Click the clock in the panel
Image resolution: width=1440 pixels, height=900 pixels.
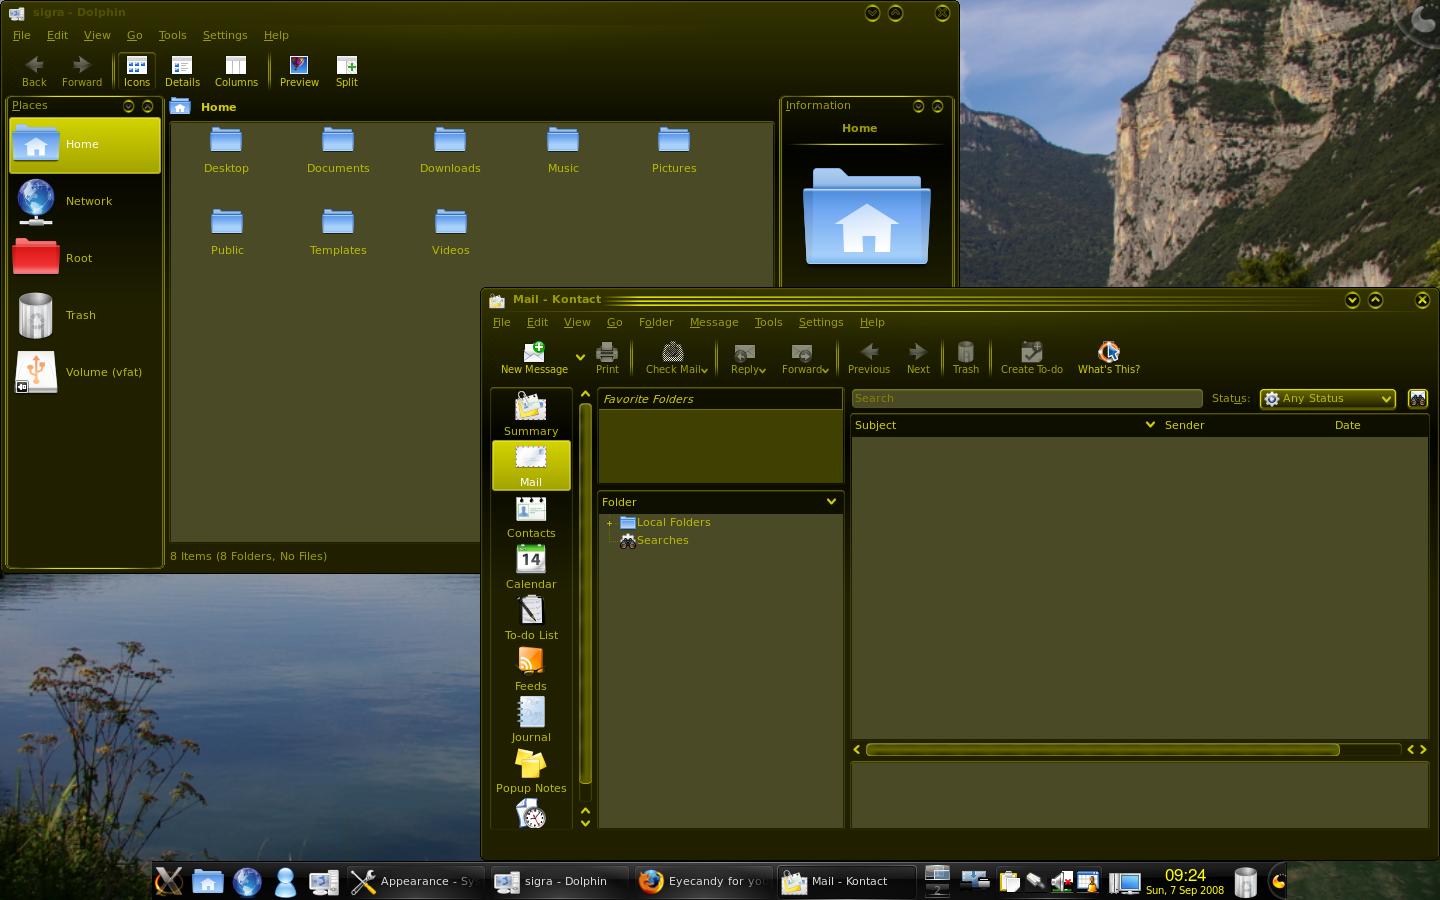coord(1185,881)
